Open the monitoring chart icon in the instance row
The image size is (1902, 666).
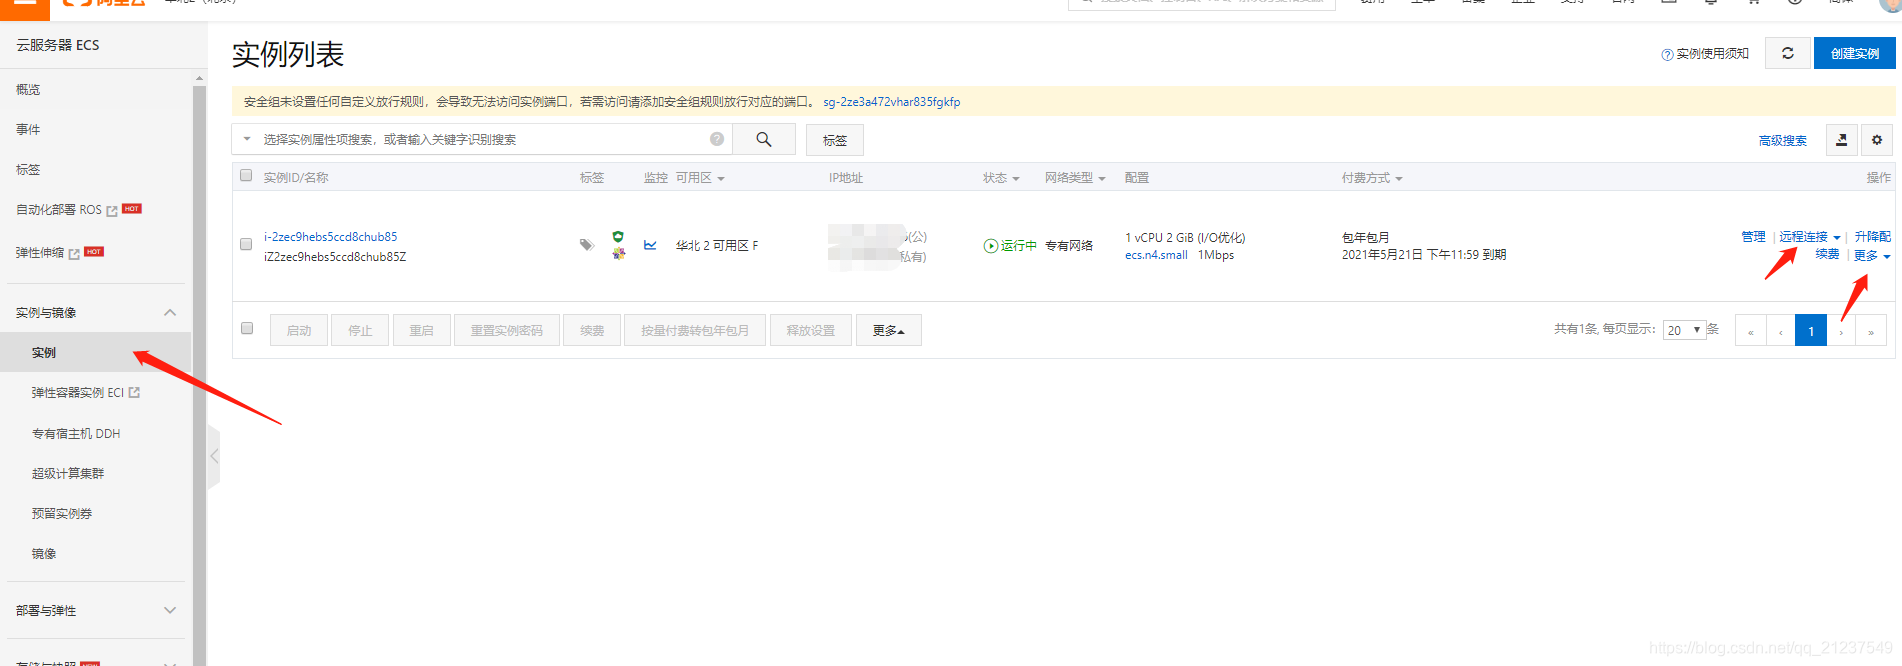[x=650, y=245]
